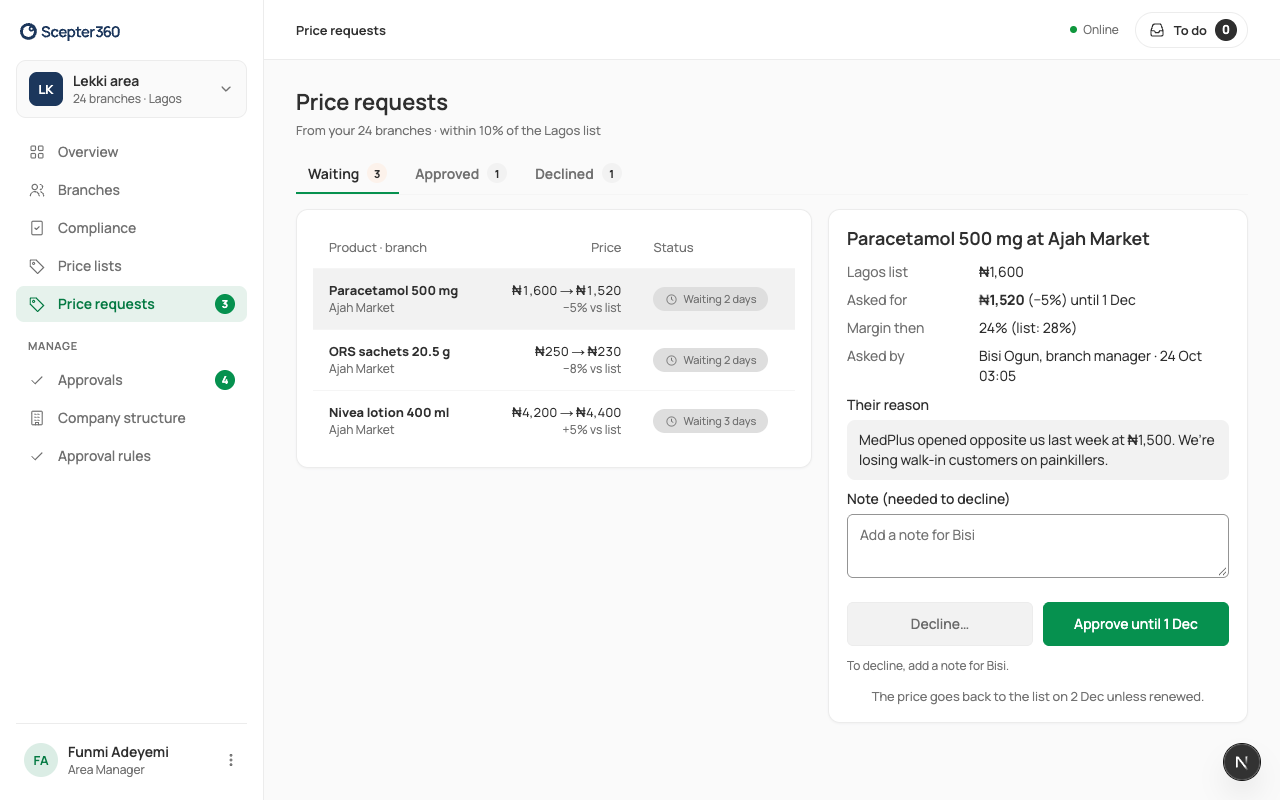The image size is (1280, 800).
Task: Open the user options three-dot menu
Action: pyautogui.click(x=231, y=760)
